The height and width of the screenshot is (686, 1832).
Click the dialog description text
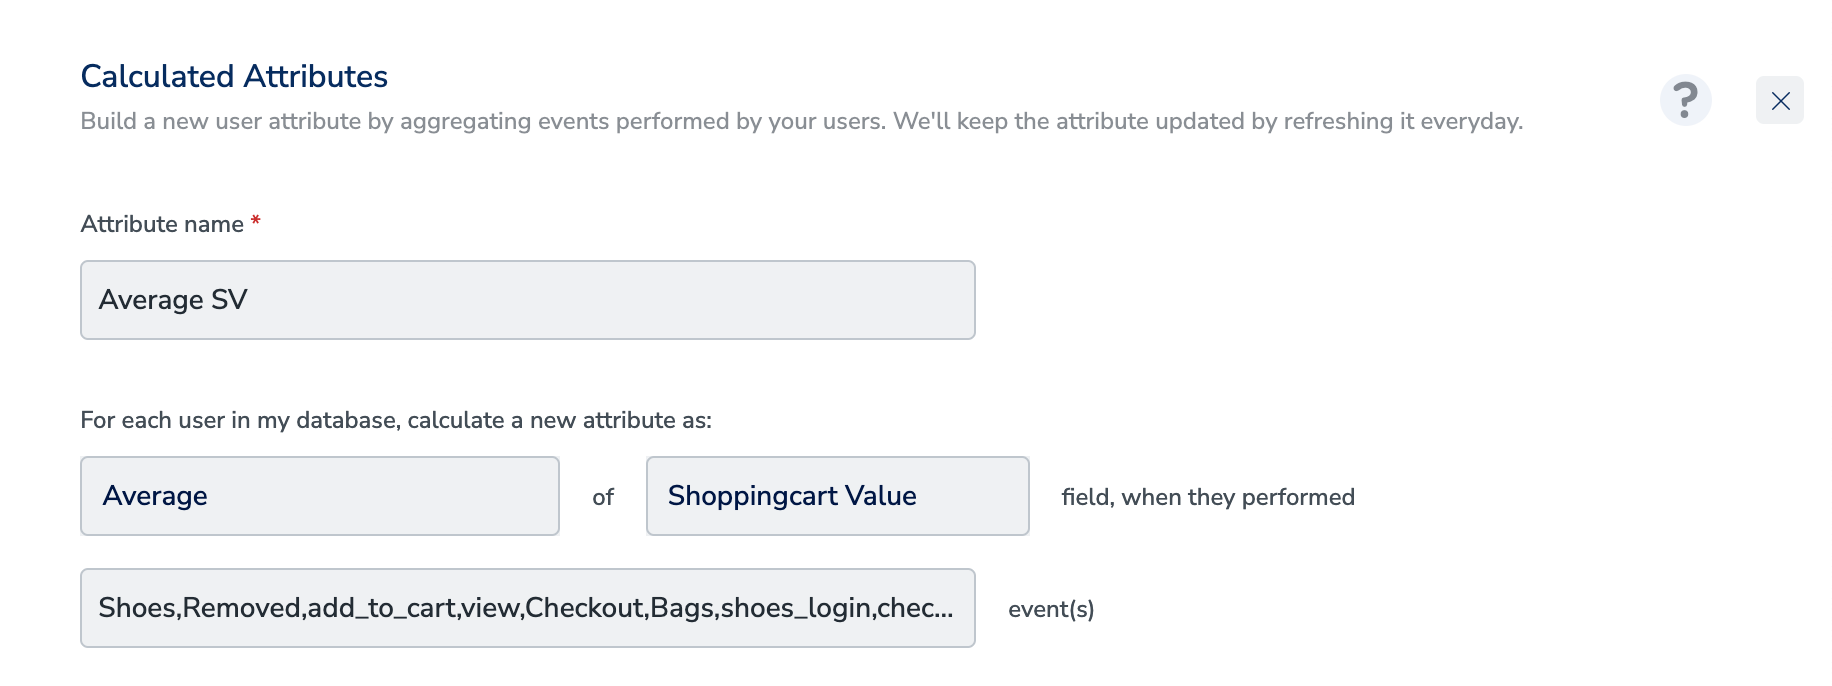[x=800, y=121]
